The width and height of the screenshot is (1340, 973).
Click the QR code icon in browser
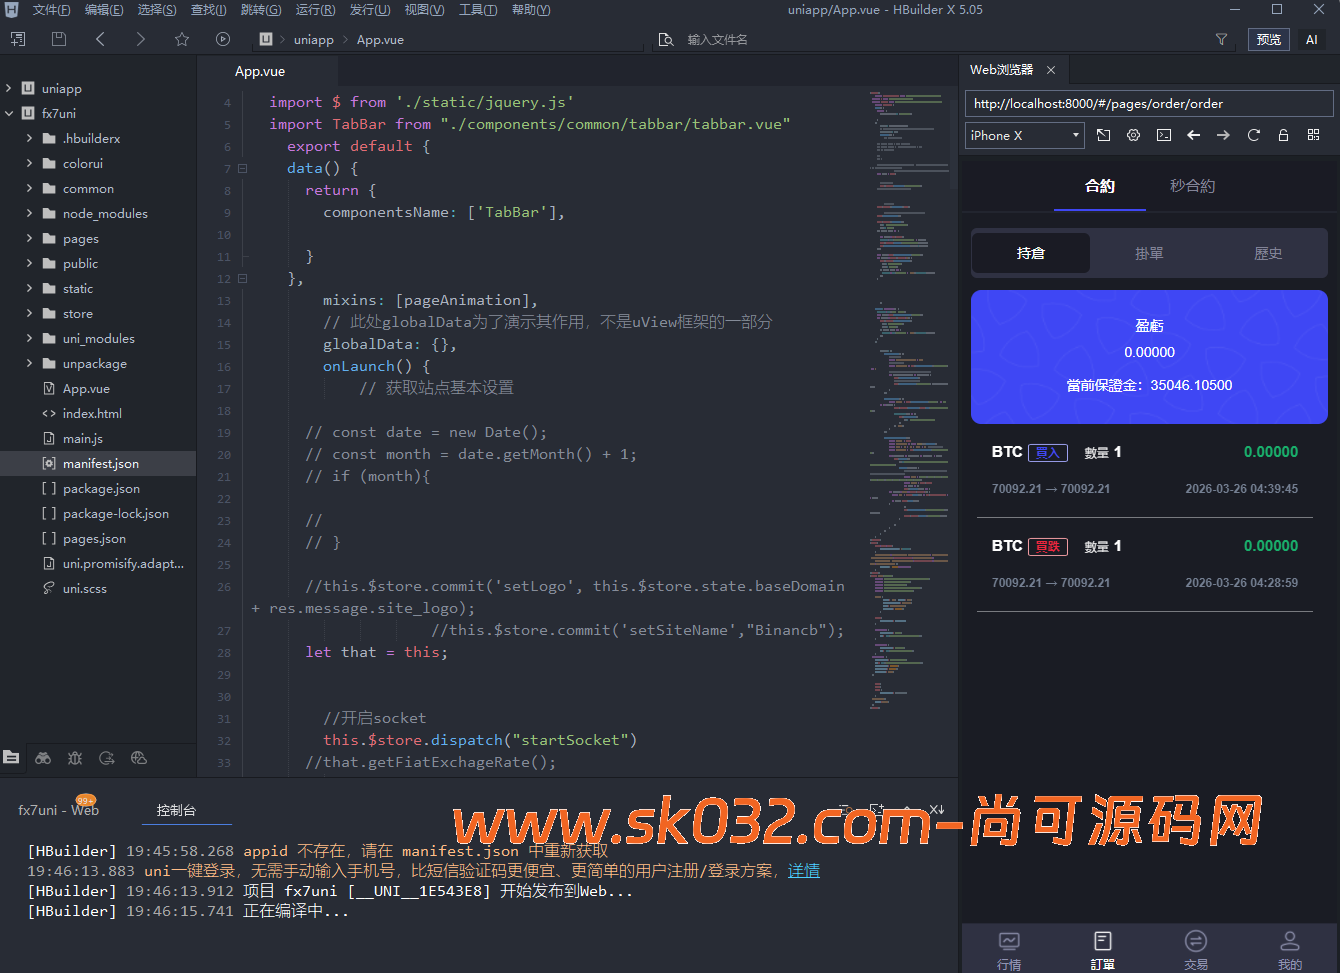1313,135
